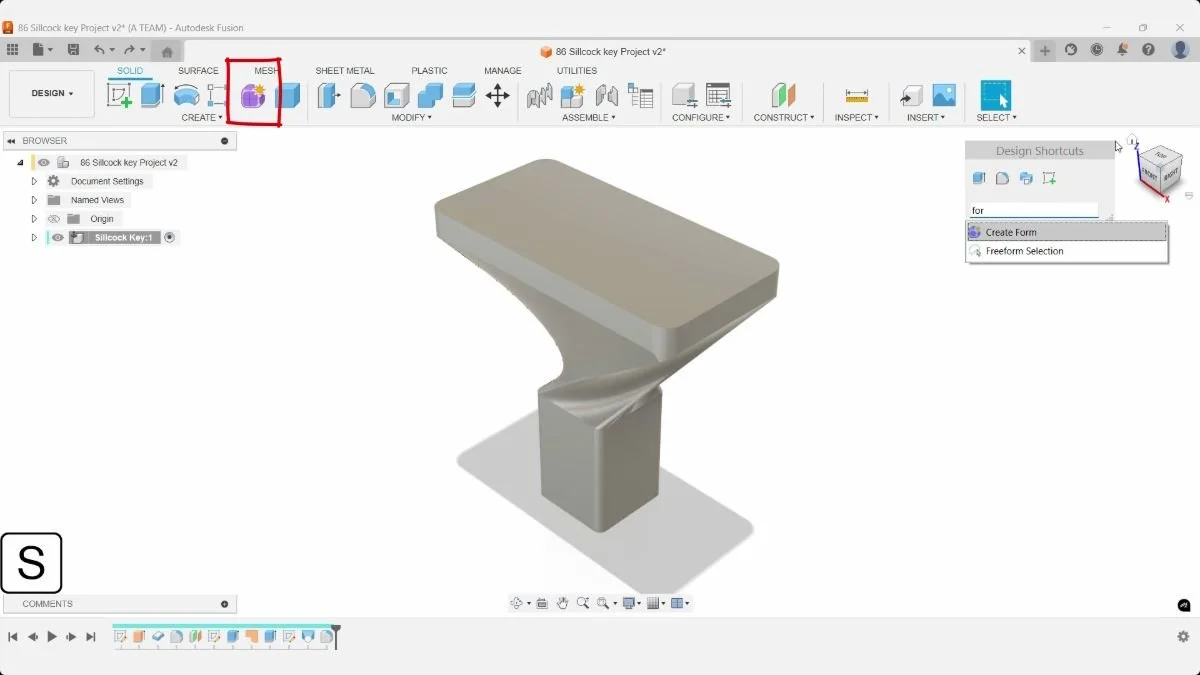Switch to the PLASTIC tab
Screen dimensions: 1200x675
(x=429, y=71)
